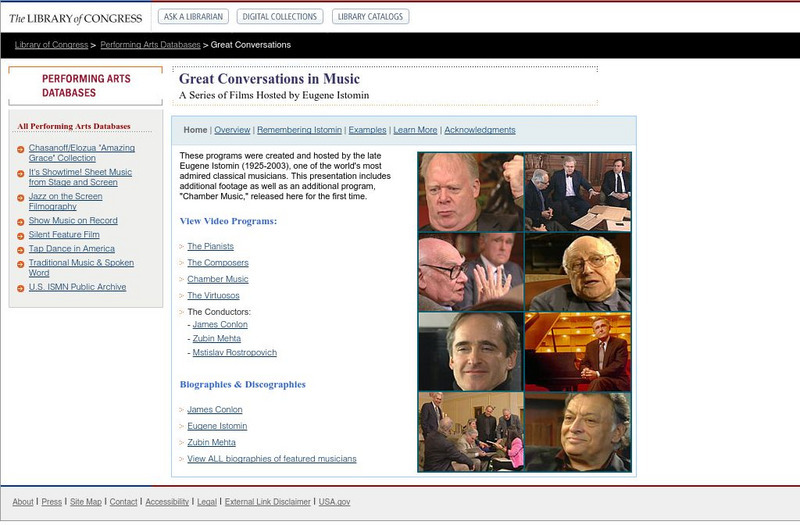
Task: Open Silent Feature Film database
Action: (64, 234)
